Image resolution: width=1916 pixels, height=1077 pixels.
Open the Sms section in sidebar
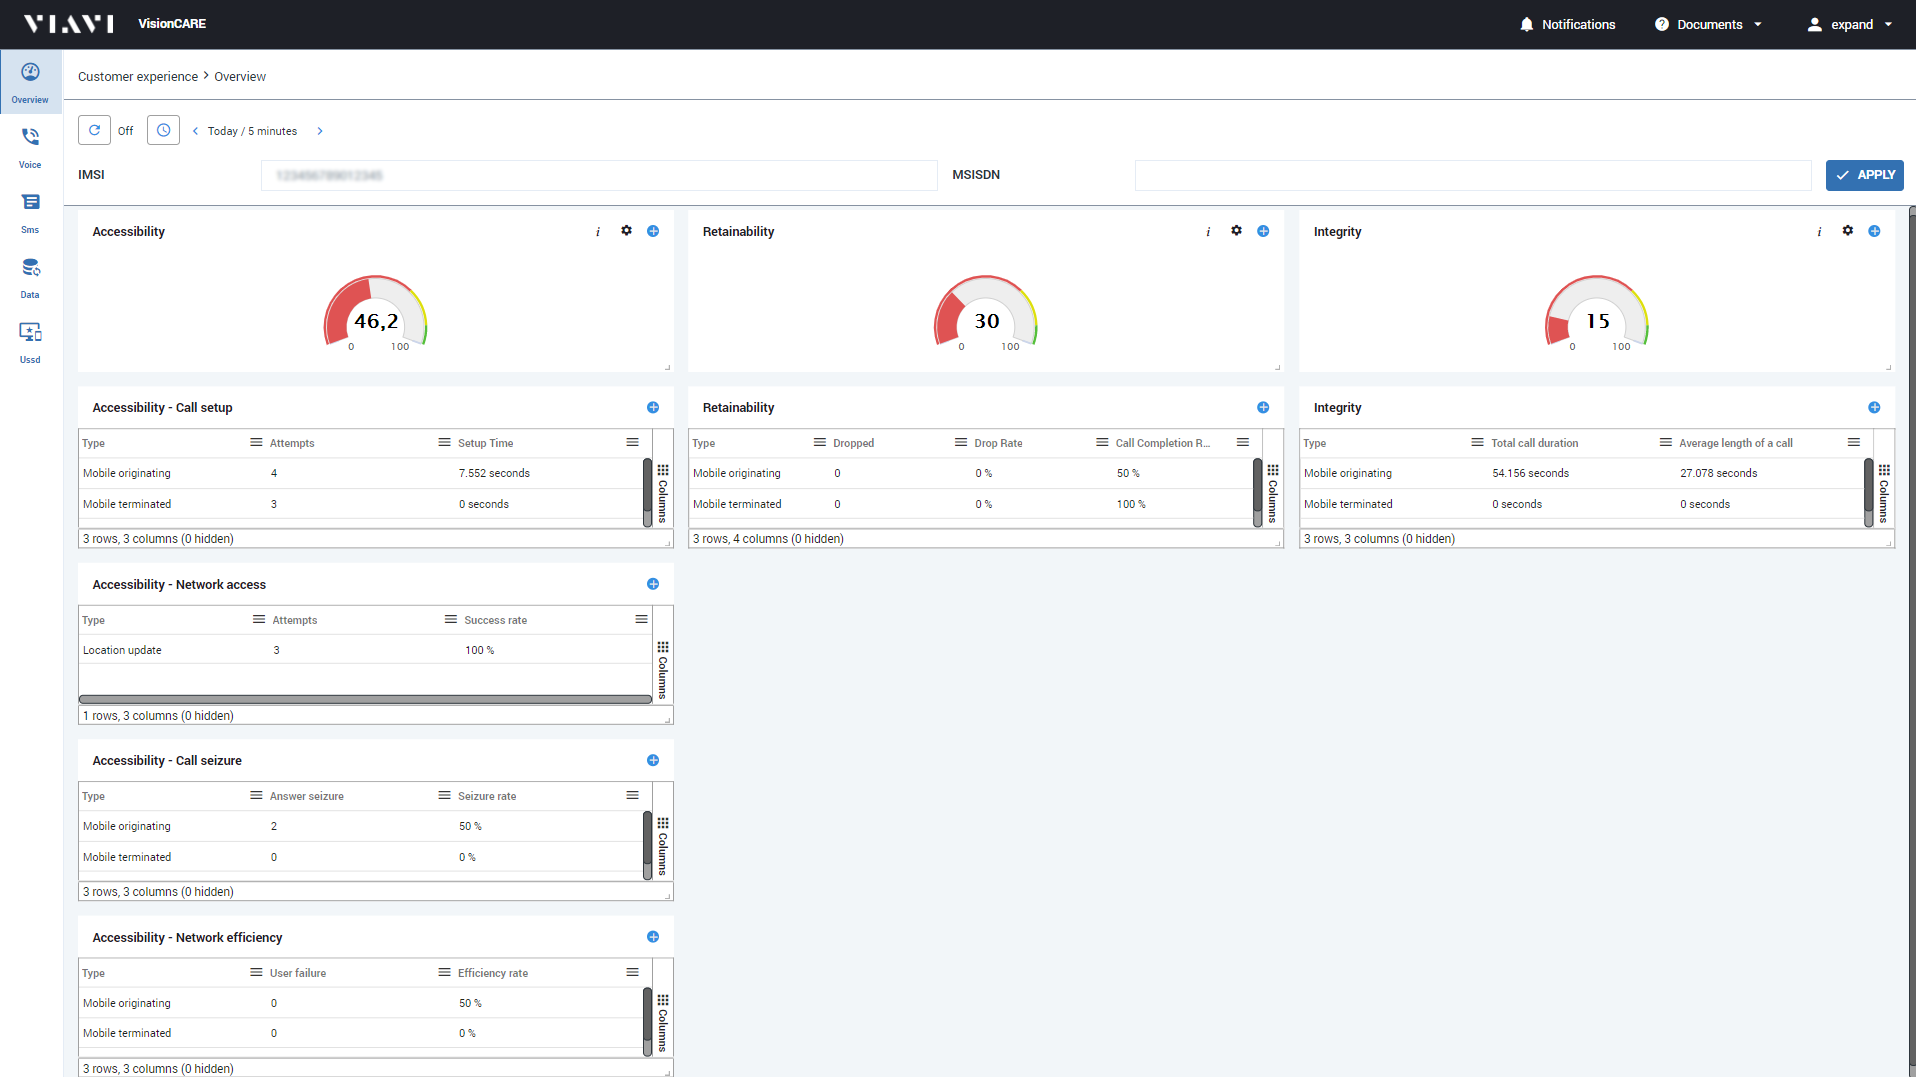pos(30,211)
